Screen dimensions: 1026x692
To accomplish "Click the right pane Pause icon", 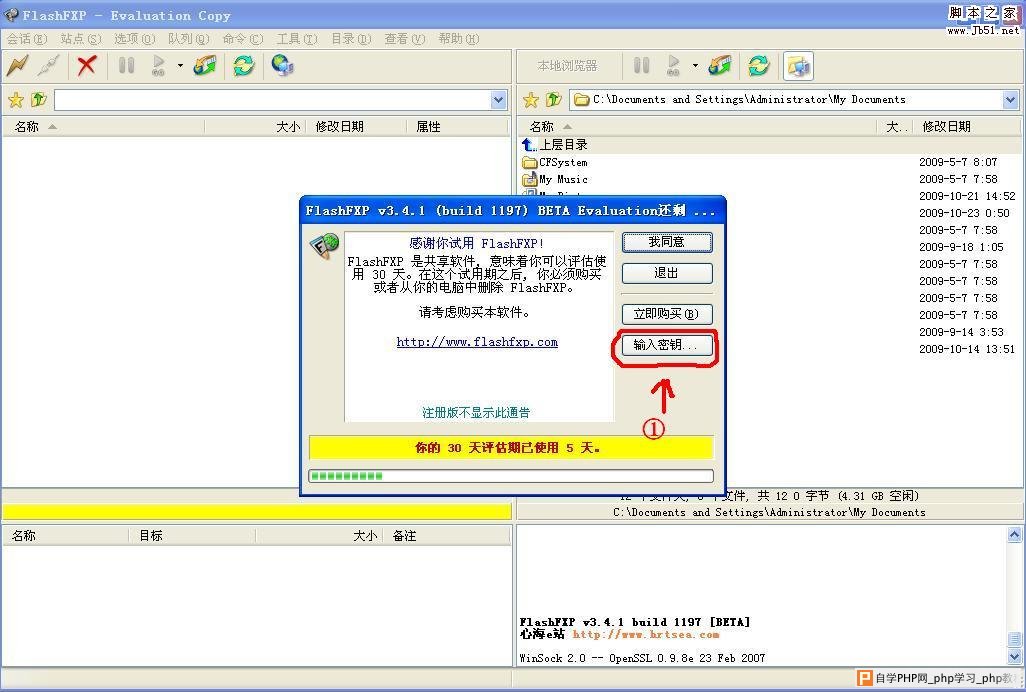I will 642,65.
